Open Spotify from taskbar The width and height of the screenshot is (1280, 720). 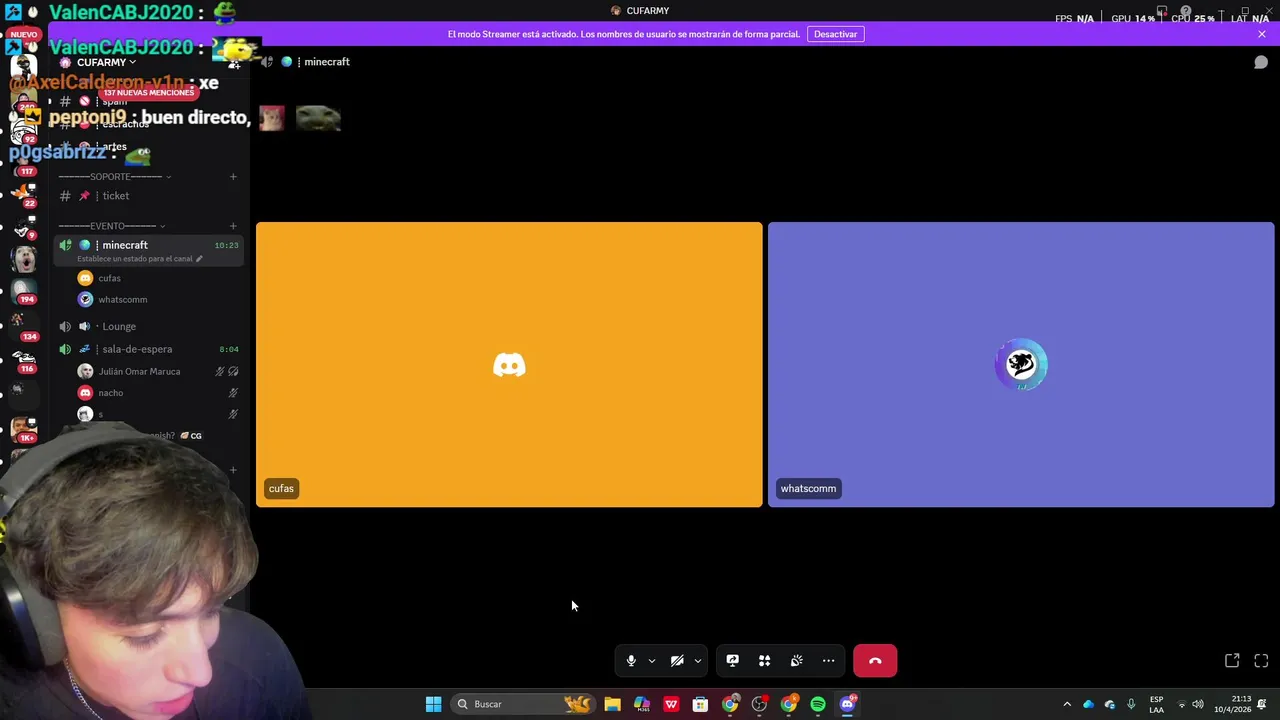click(x=818, y=704)
